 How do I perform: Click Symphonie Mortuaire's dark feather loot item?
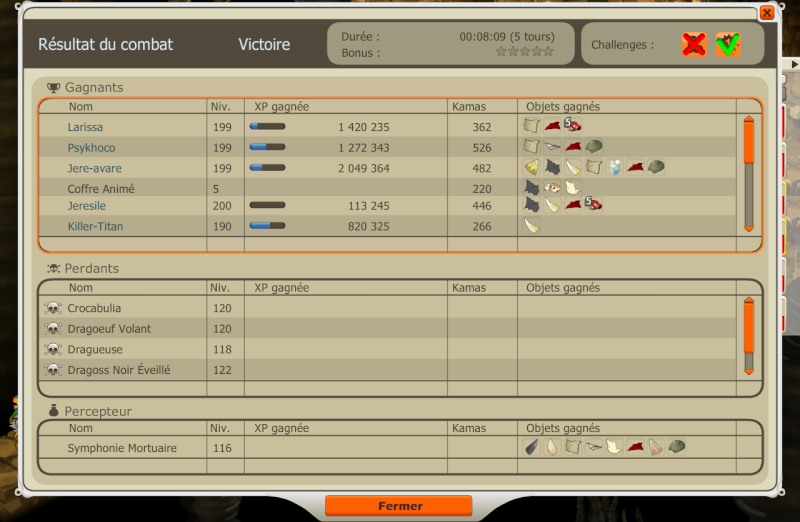click(x=531, y=447)
